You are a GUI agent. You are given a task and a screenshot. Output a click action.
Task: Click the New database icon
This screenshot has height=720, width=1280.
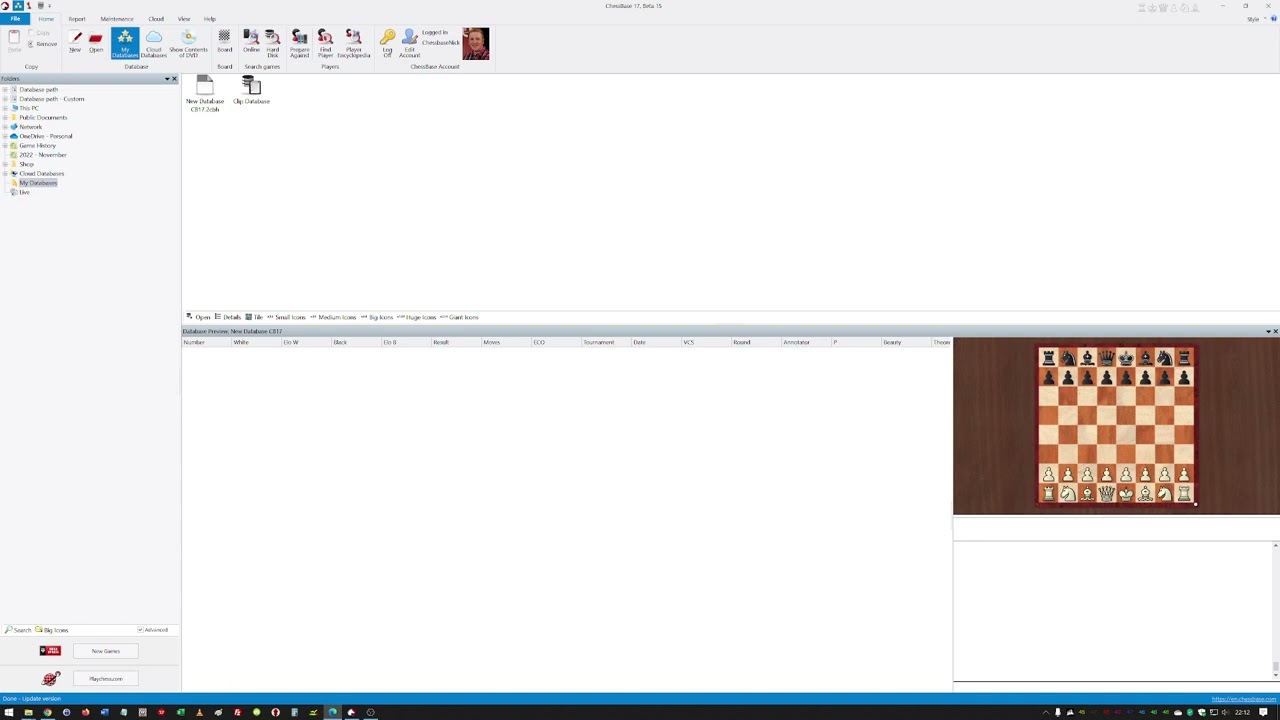[x=75, y=41]
